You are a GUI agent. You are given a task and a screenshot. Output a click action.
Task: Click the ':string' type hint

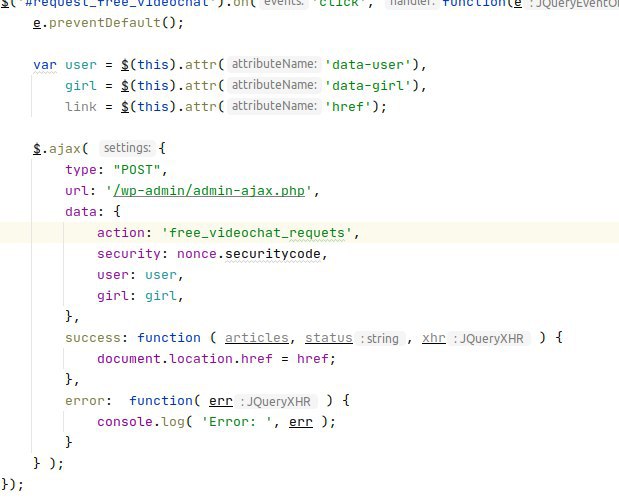click(x=379, y=338)
